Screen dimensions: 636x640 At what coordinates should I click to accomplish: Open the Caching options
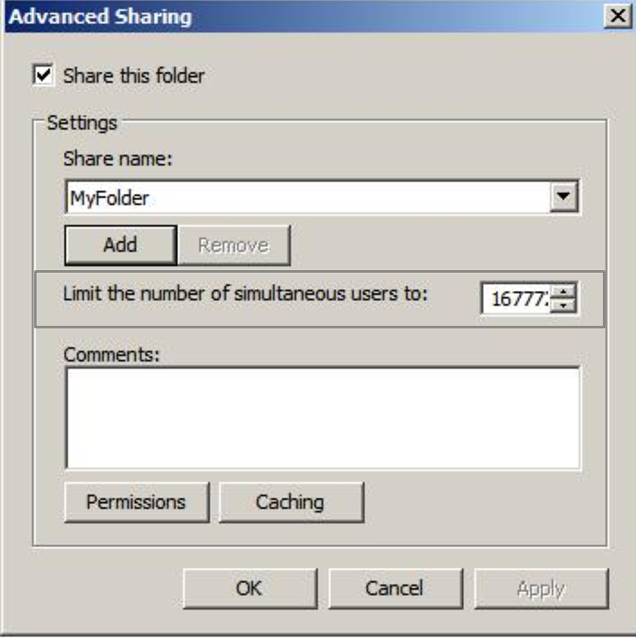(290, 502)
